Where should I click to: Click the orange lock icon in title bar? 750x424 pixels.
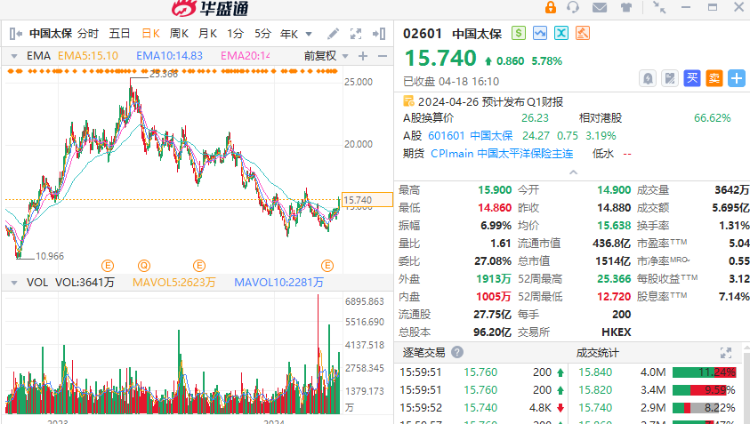pyautogui.click(x=551, y=7)
